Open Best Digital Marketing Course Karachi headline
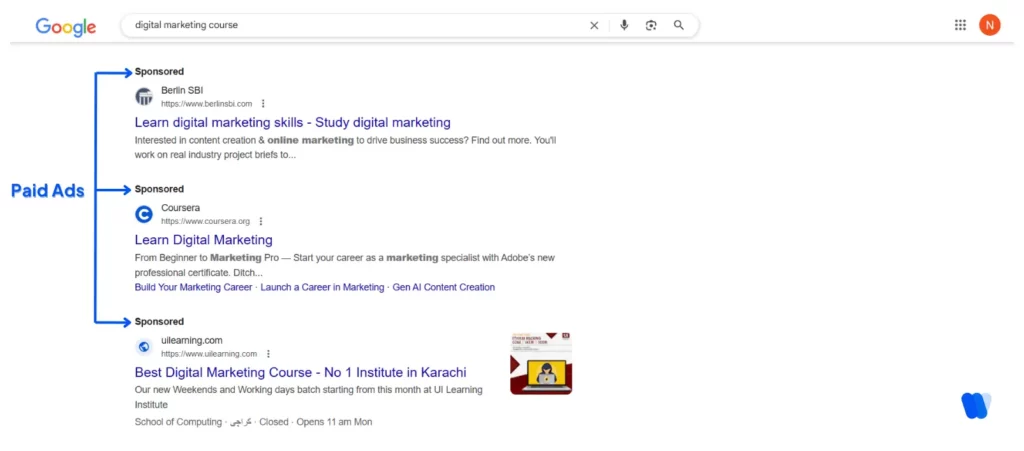This screenshot has height=451, width=1024. (x=300, y=373)
